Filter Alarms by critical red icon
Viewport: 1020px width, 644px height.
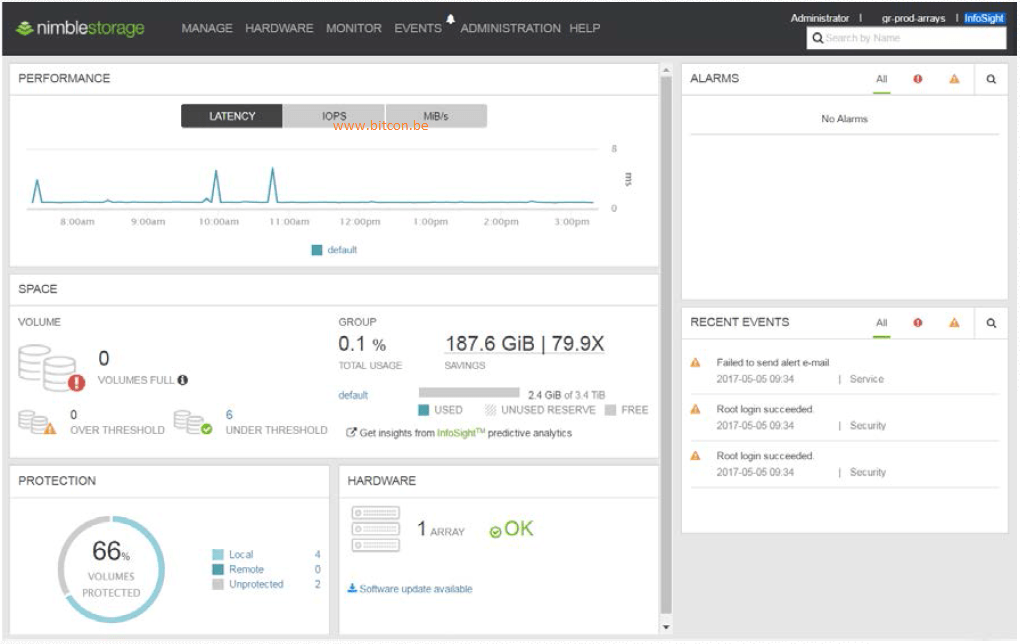click(917, 79)
